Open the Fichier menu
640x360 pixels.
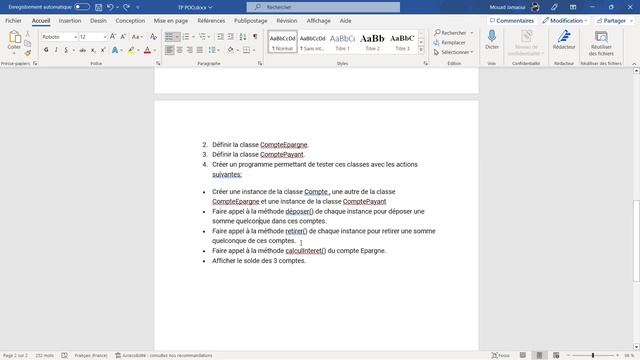(x=13, y=20)
